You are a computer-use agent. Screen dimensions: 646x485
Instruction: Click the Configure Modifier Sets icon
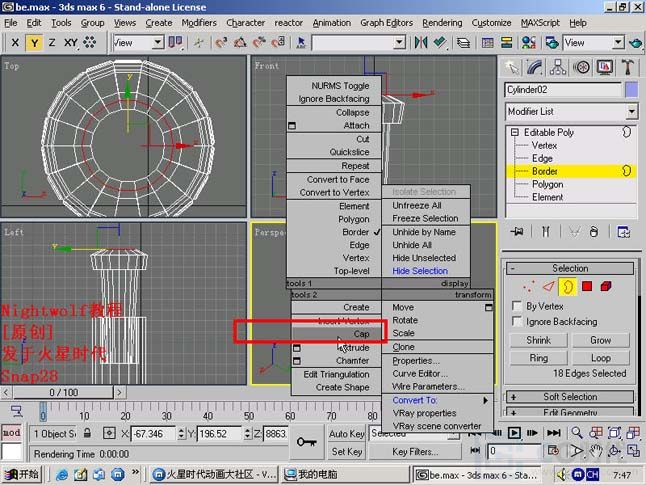(x=623, y=232)
